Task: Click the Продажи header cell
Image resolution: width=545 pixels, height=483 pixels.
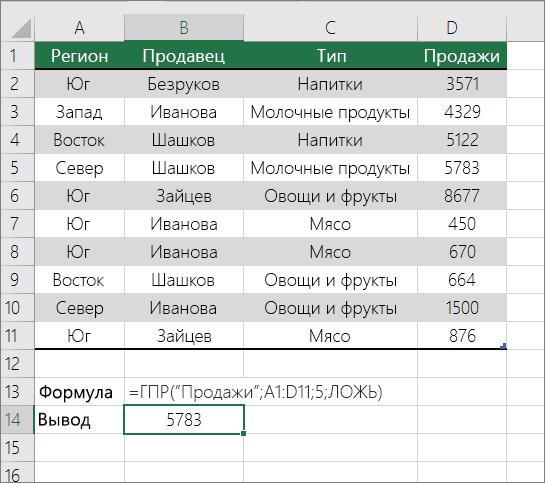Action: click(462, 56)
